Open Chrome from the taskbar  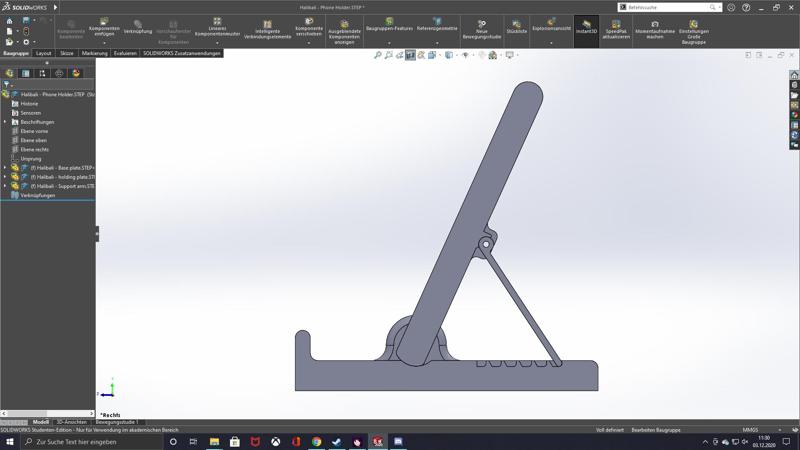[x=316, y=442]
